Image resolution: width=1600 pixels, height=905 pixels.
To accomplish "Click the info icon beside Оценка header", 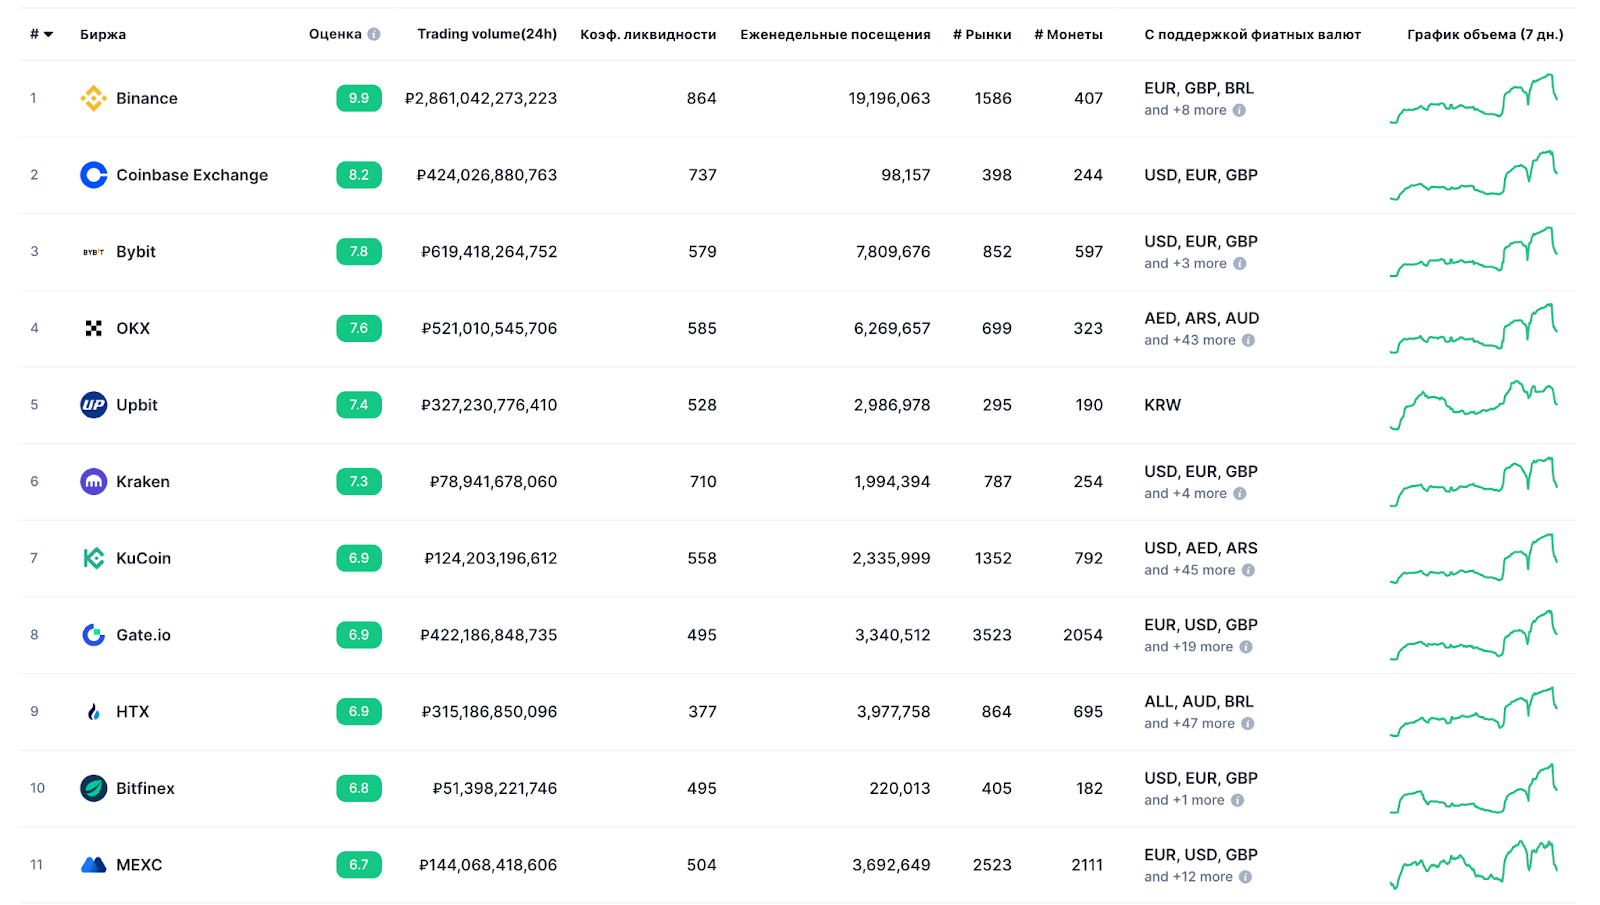I will click(374, 34).
